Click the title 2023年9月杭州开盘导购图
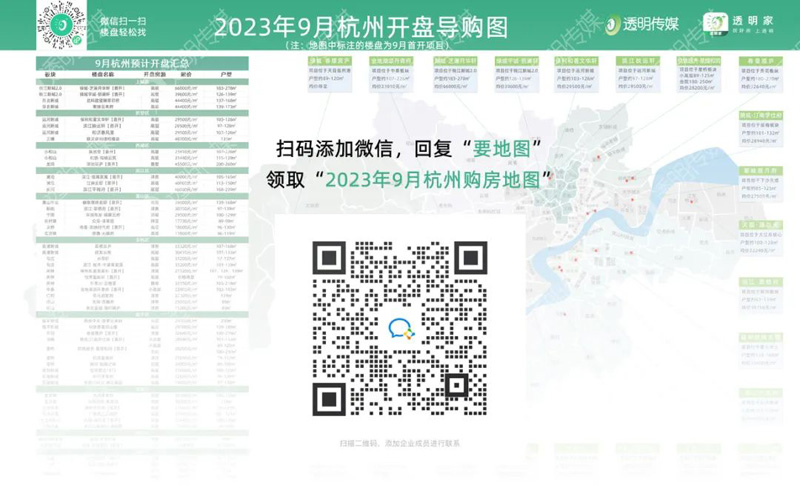The height and width of the screenshot is (499, 800). [361, 27]
